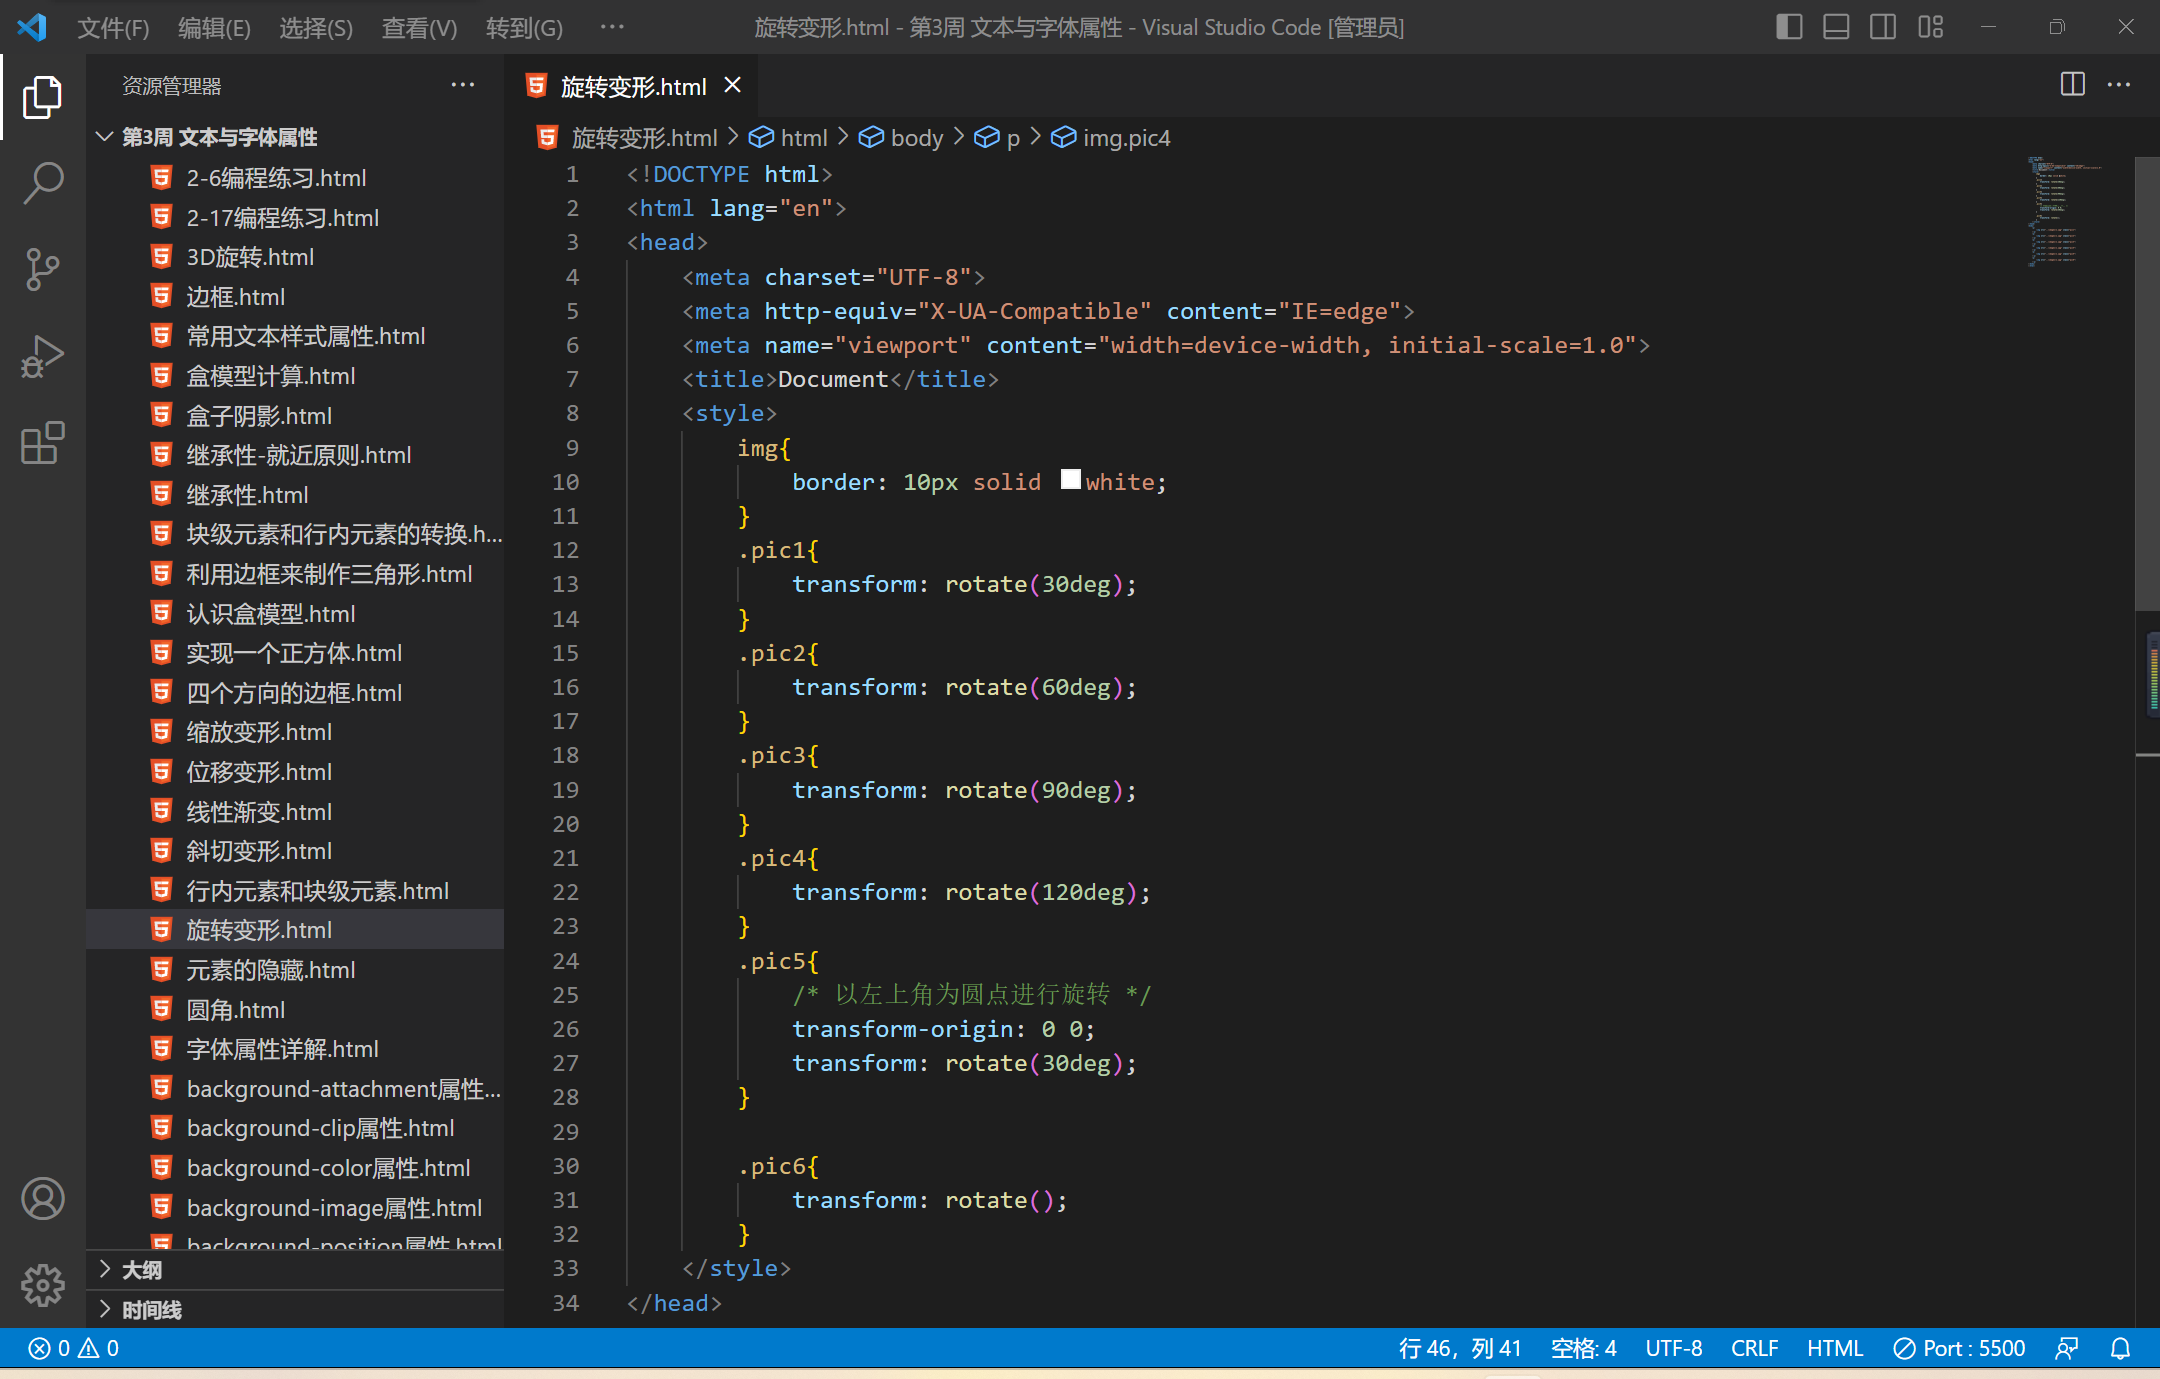Toggle secondary side bar visibility
This screenshot has height=1379, width=2160.
(1883, 27)
